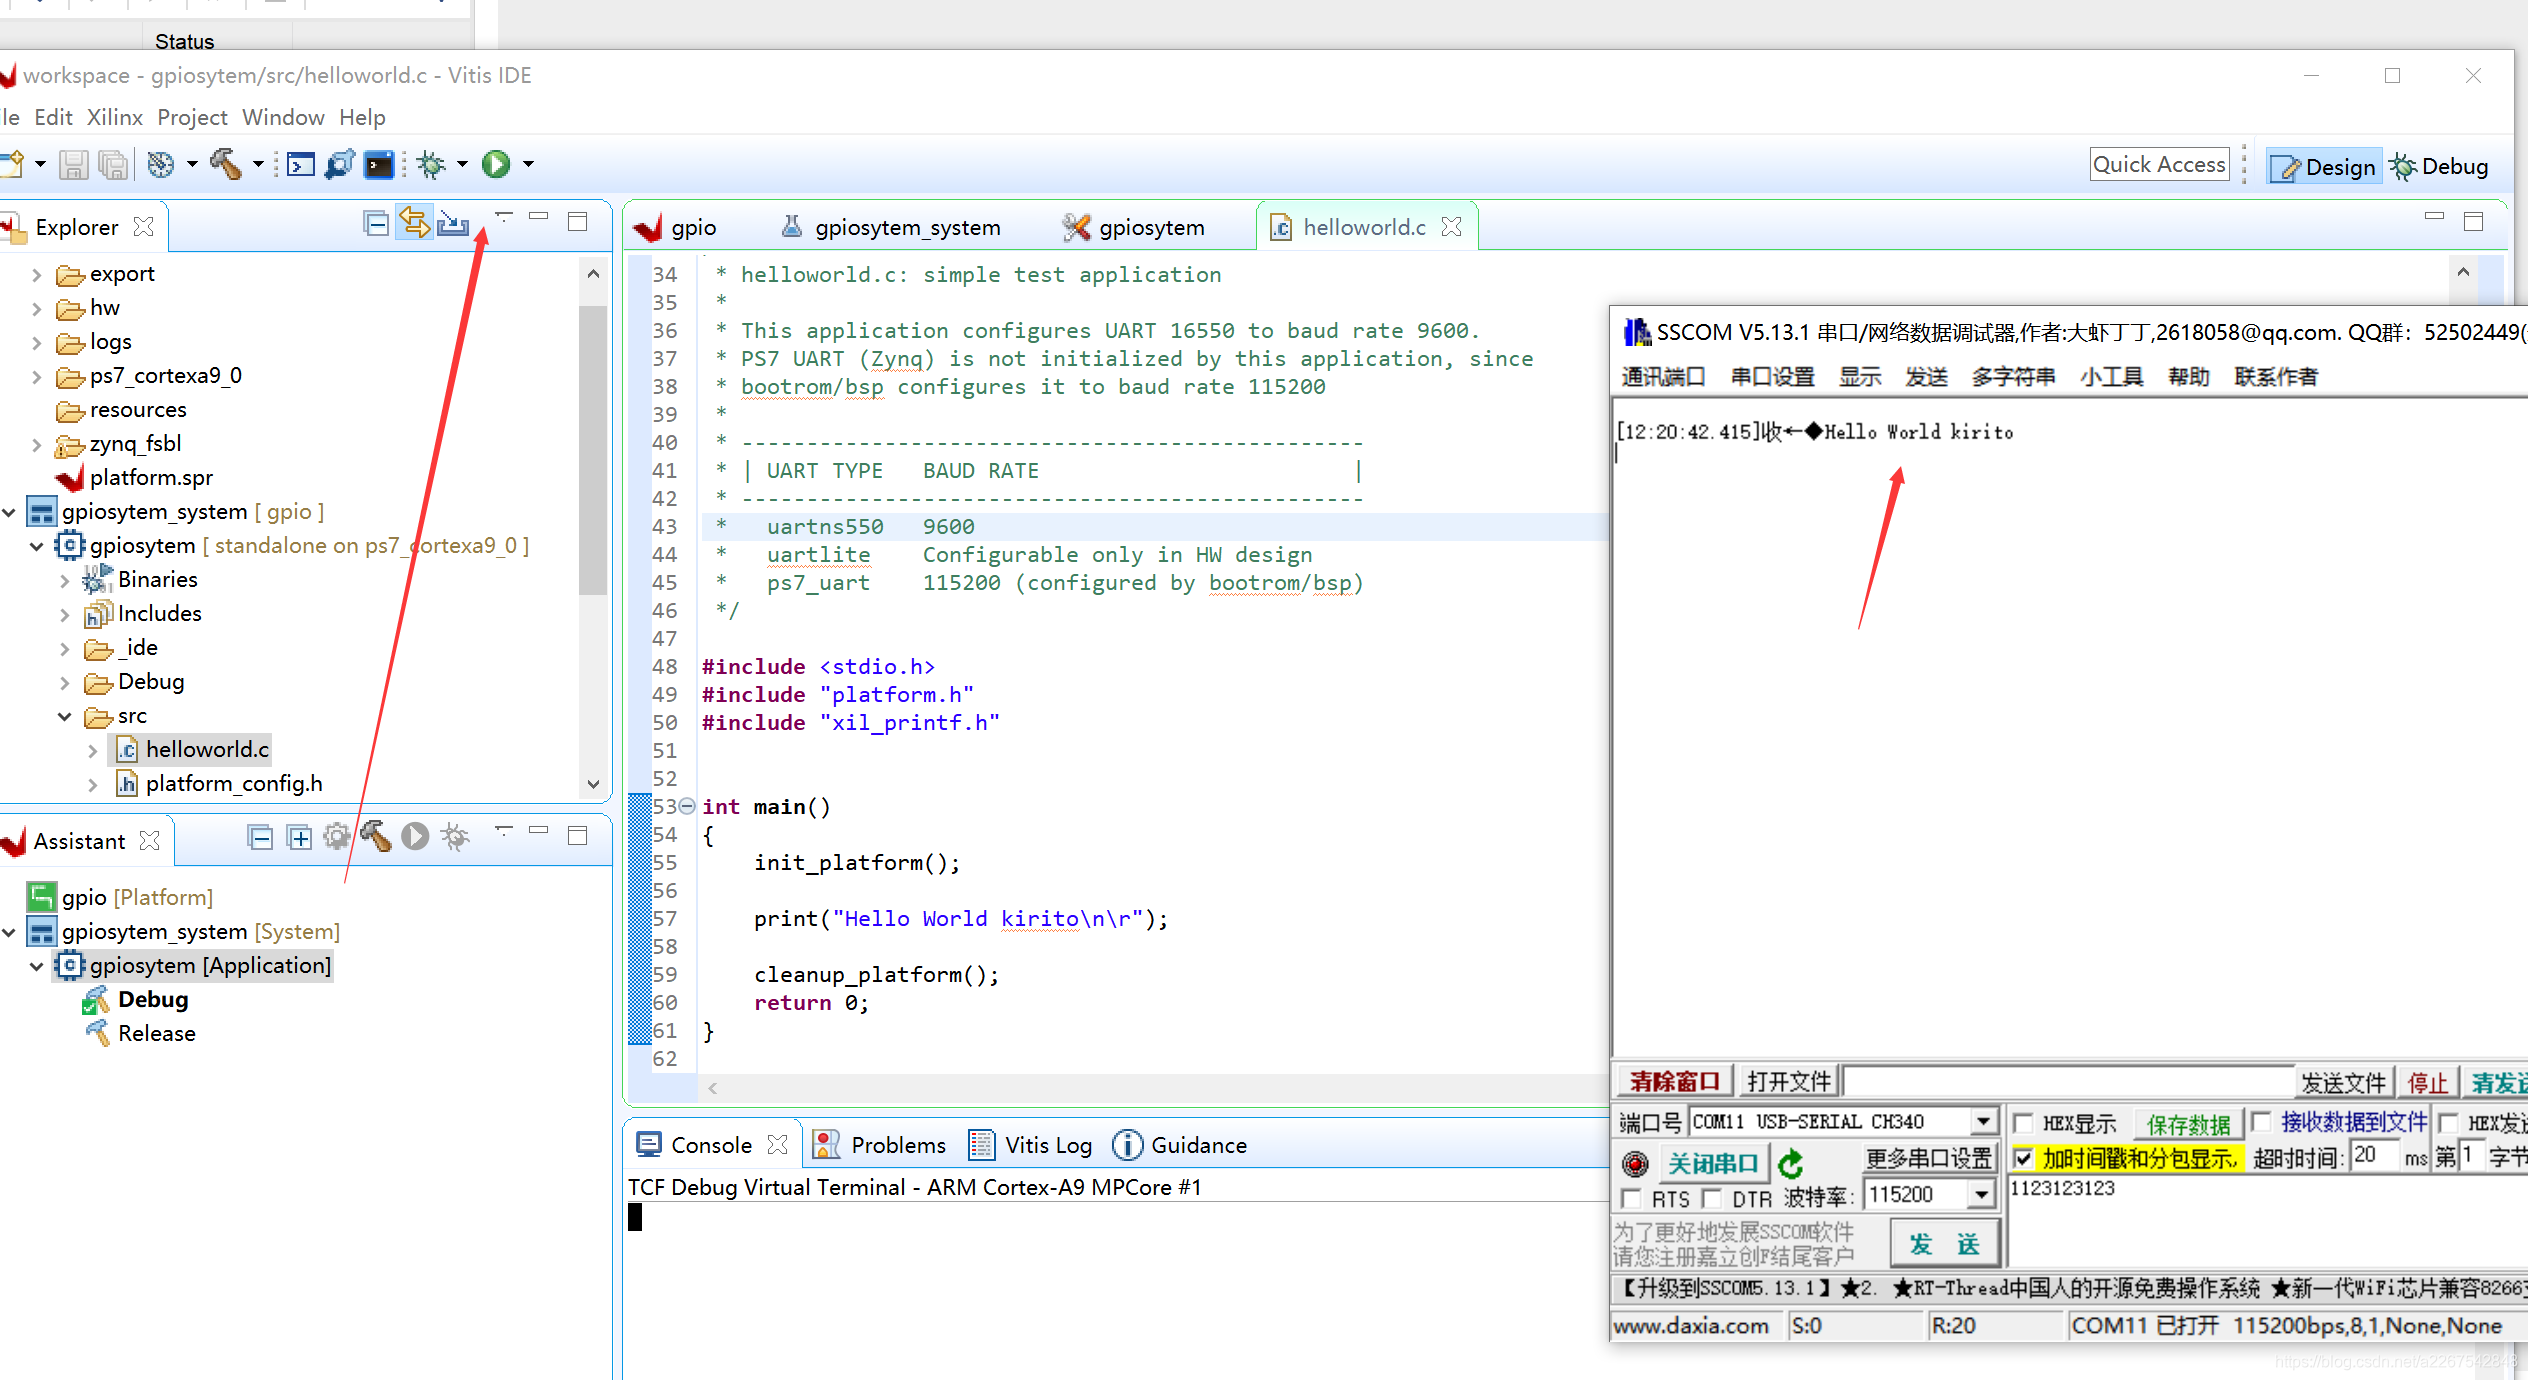Screen dimensions: 2528x1380
Task: Click the green refresh icon in SSCOM
Action: pos(1790,1163)
